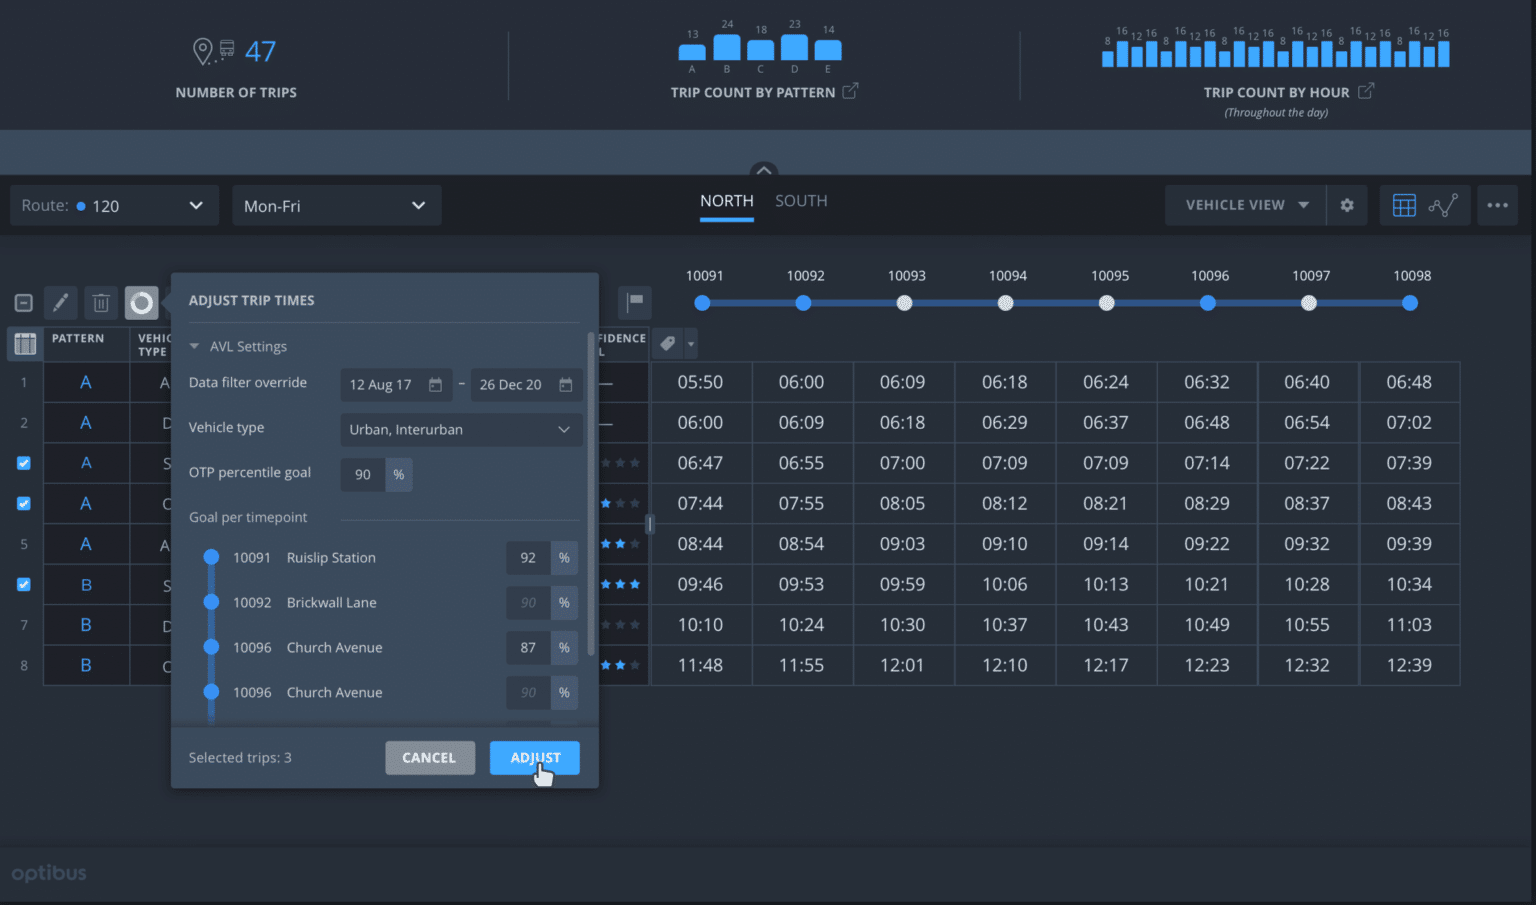Switch to the SOUTH direction tab

[x=801, y=201]
